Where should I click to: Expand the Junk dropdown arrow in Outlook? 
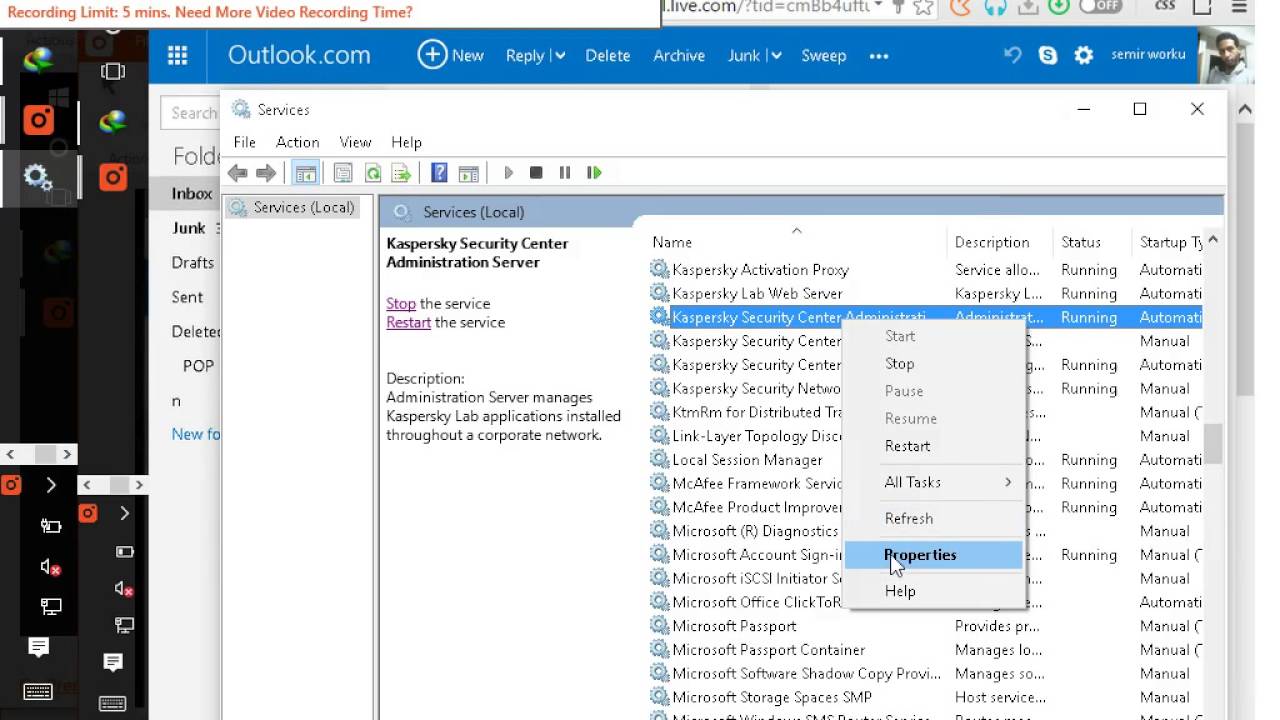tap(775, 56)
